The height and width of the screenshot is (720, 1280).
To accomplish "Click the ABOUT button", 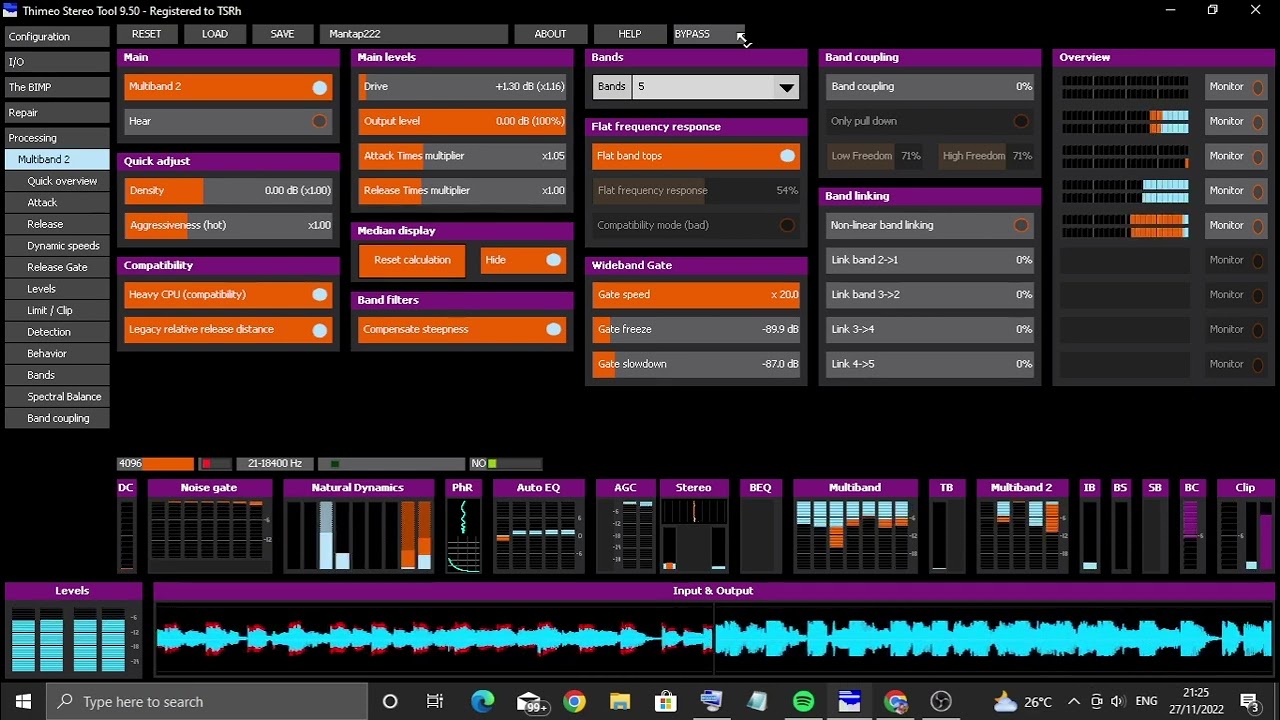I will click(x=550, y=34).
